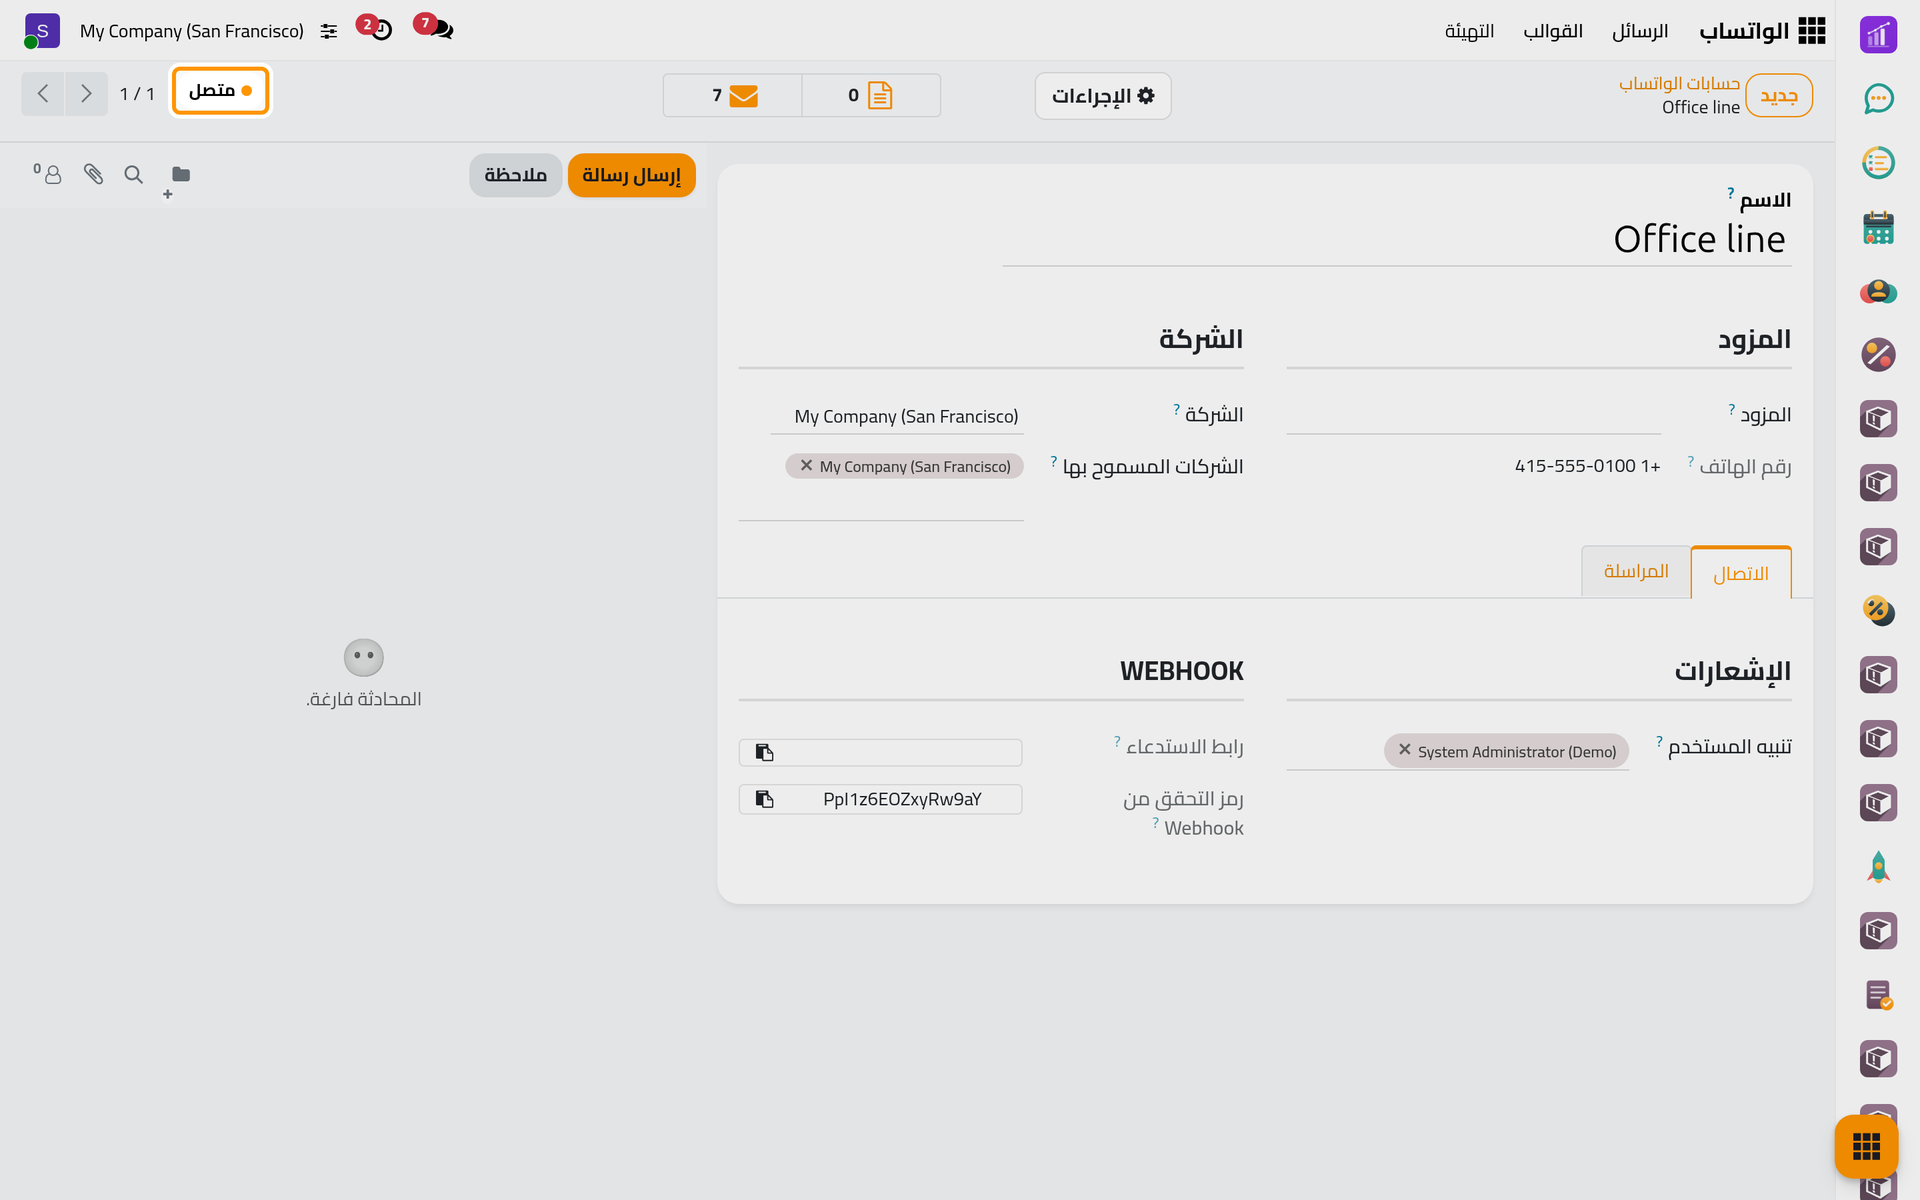The width and height of the screenshot is (1920, 1200).
Task: Open the الشركة company field dropdown
Action: 896,417
